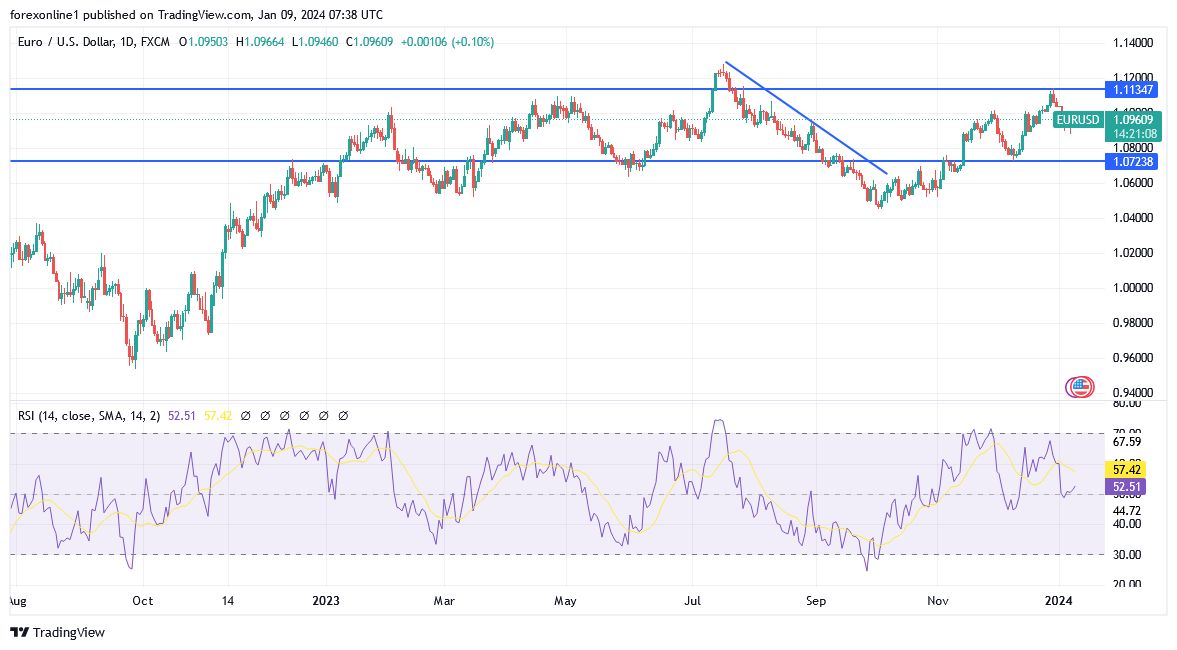Select the 2024 label on the time axis
Screen dimensions: 1177x650
click(1060, 601)
